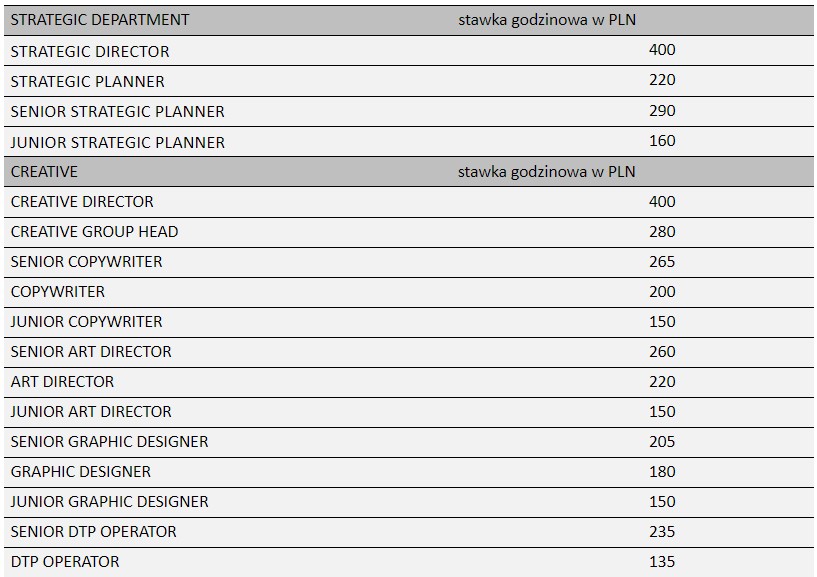The height and width of the screenshot is (577, 817).
Task: Click the rate value 135
Action: click(x=662, y=561)
